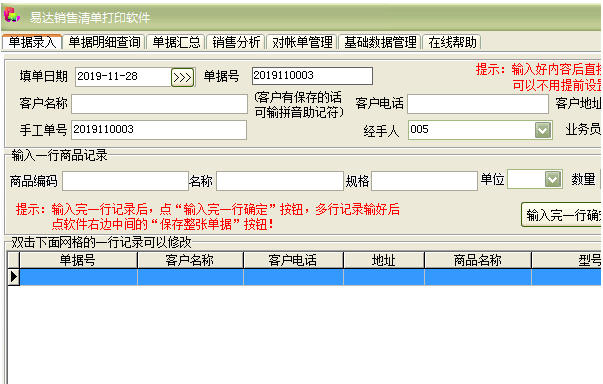Image resolution: width=603 pixels, height=384 pixels.
Task: Select the row indicator arrow in grid
Action: (x=13, y=277)
